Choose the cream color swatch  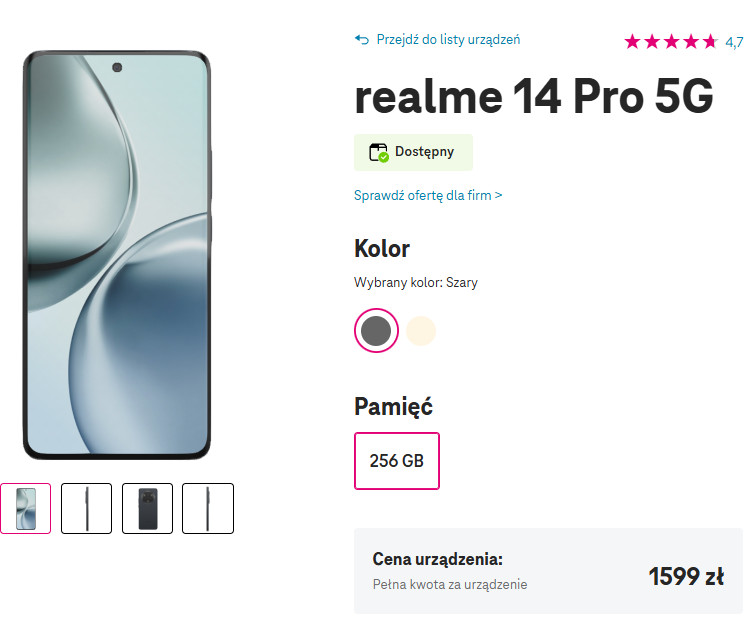point(421,331)
